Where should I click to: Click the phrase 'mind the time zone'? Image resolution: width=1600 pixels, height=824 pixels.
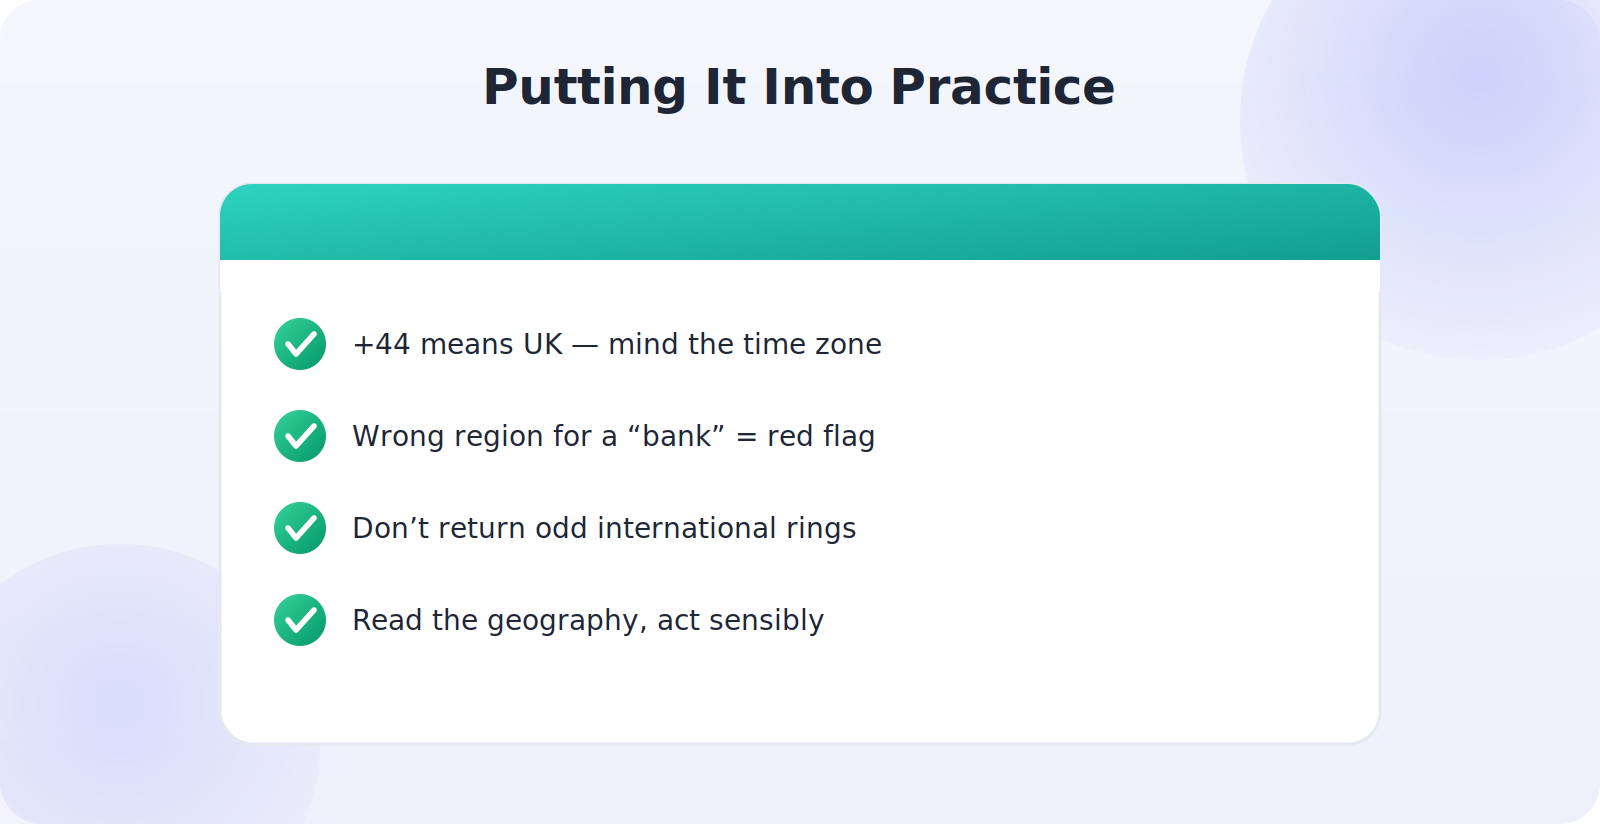(745, 344)
